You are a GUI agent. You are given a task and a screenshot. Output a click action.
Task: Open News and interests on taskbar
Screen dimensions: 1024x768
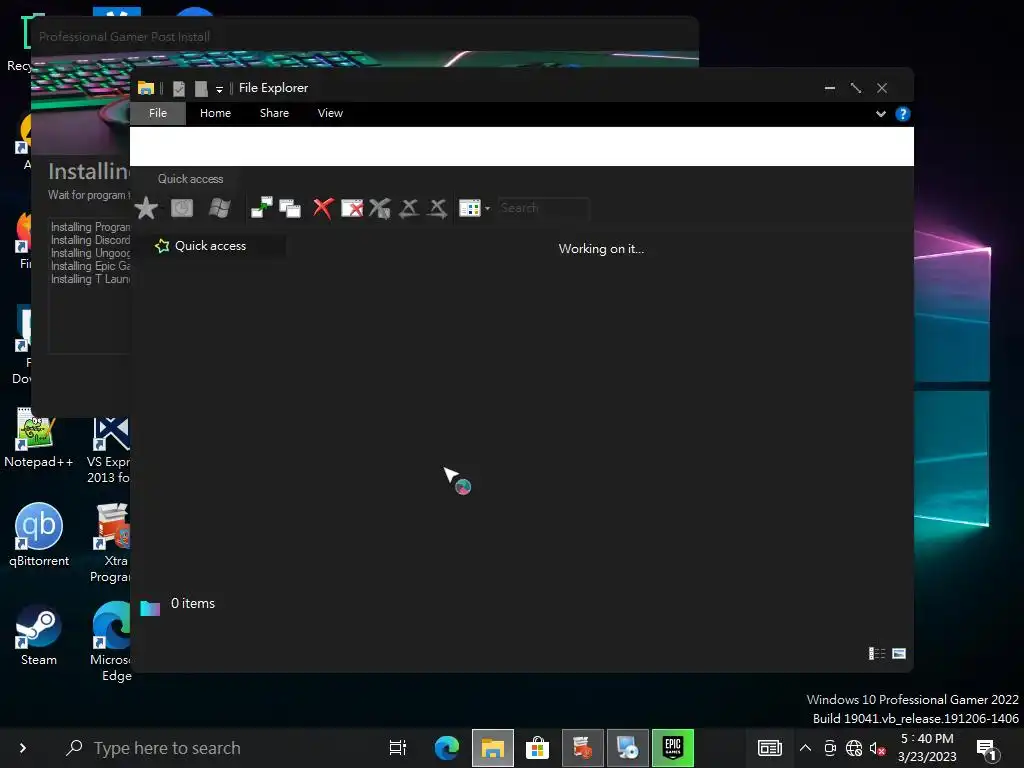pos(770,748)
